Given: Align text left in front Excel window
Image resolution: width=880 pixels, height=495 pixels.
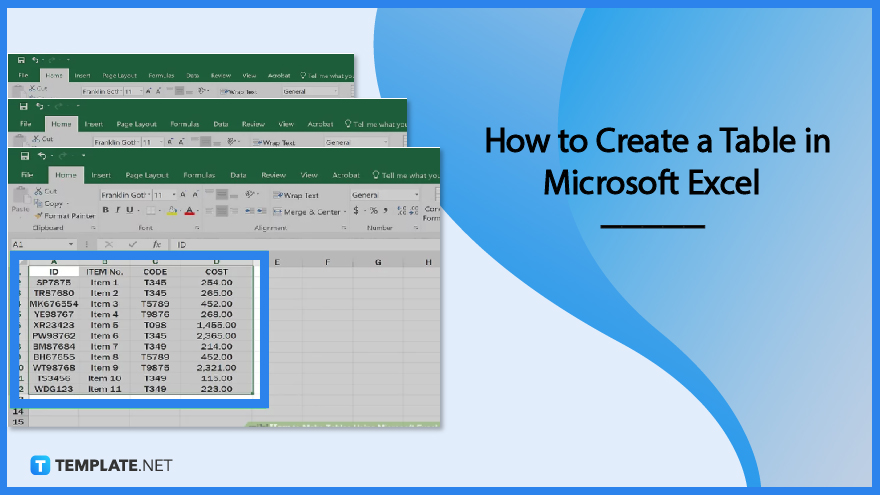Looking at the screenshot, I should tap(209, 211).
